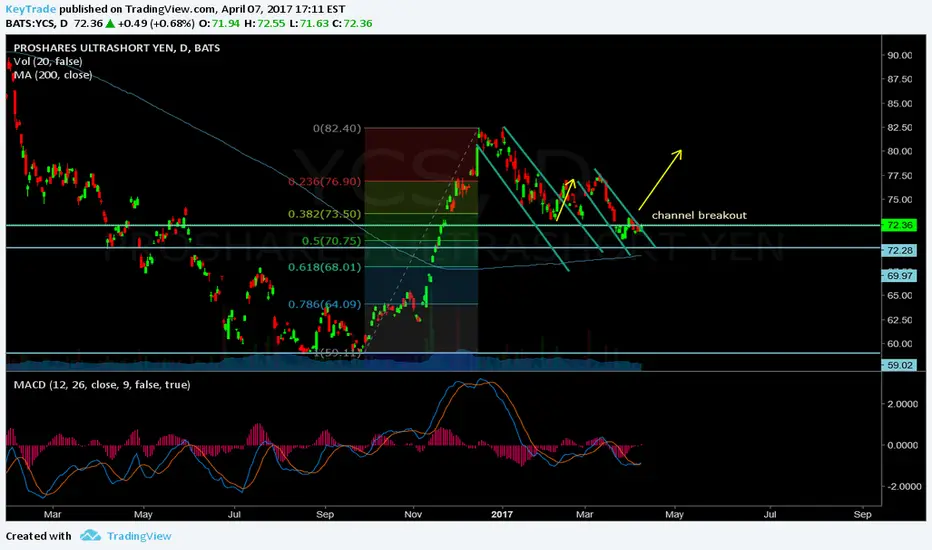Click the 90.00 price axis label
The height and width of the screenshot is (550, 932).
tap(899, 55)
